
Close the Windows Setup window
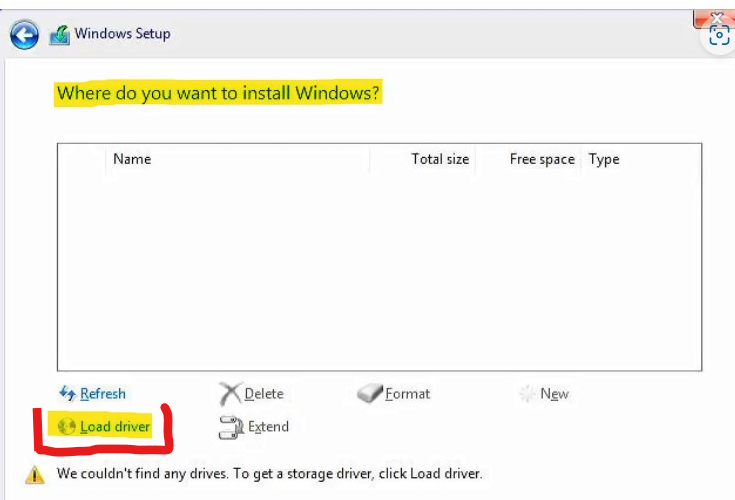click(714, 19)
